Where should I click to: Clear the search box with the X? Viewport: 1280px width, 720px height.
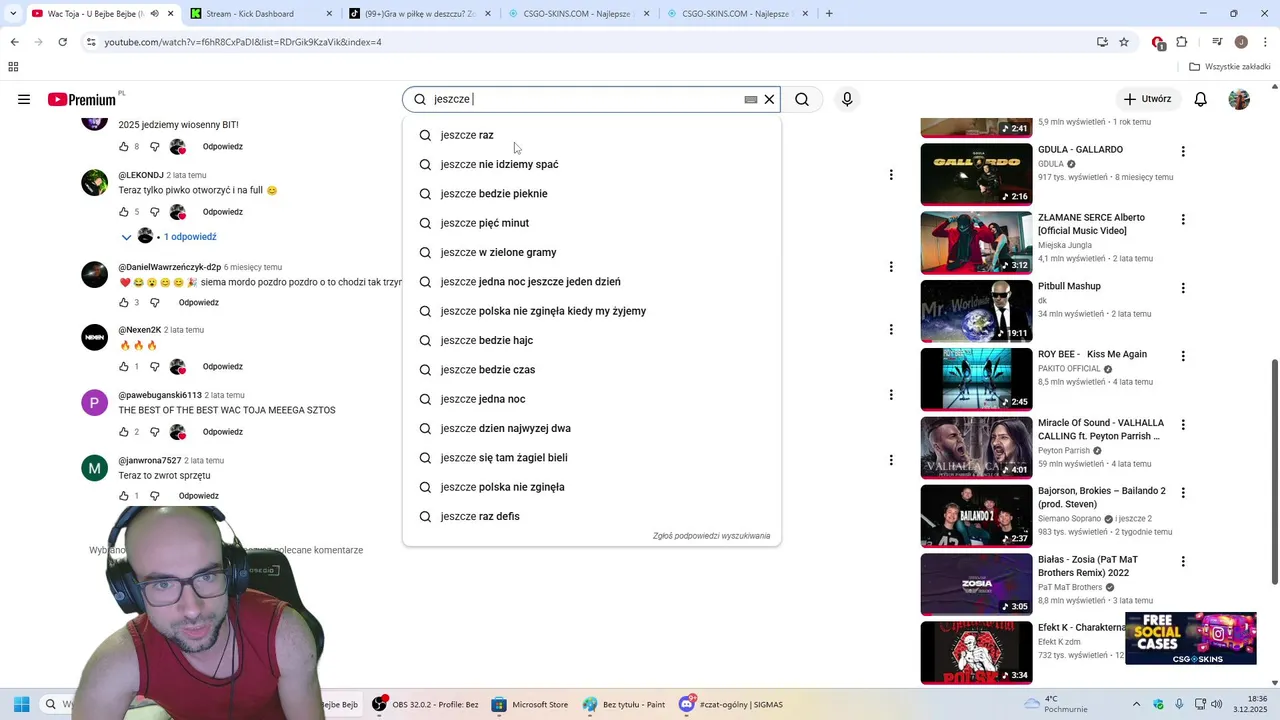tap(769, 99)
